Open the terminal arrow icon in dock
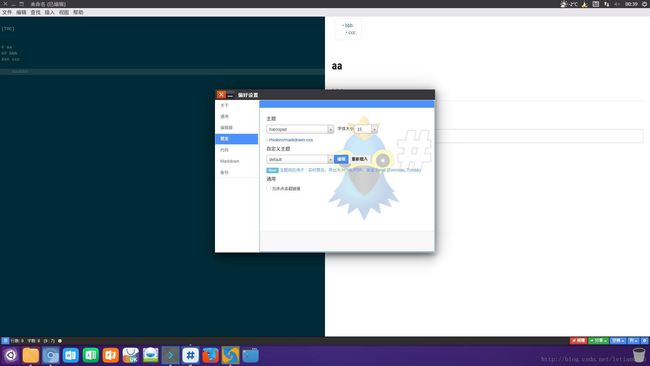The width and height of the screenshot is (650, 366). coord(170,355)
